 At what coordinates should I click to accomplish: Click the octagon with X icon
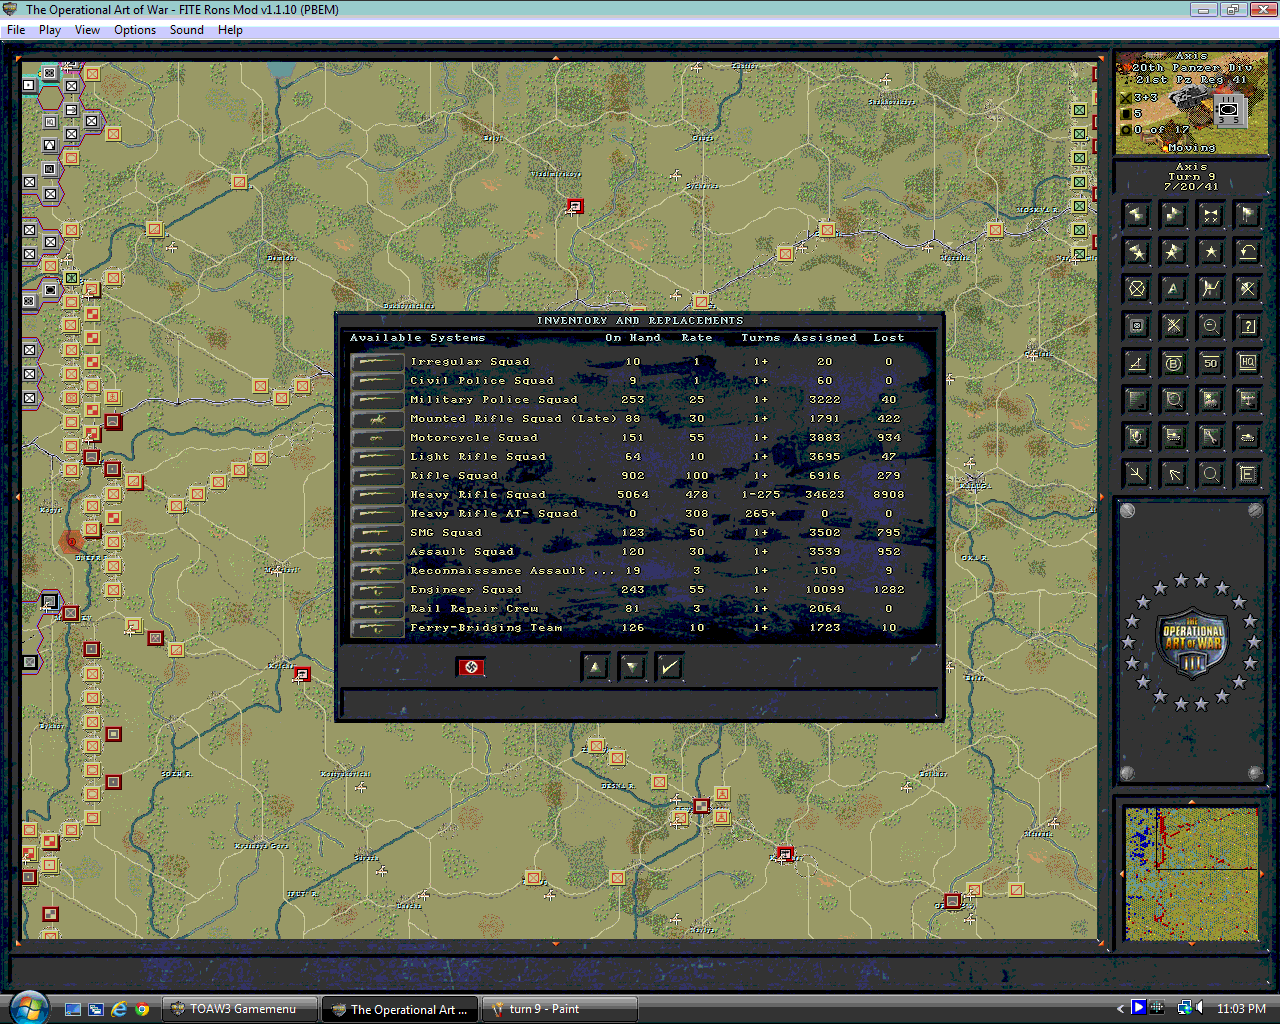(1137, 289)
